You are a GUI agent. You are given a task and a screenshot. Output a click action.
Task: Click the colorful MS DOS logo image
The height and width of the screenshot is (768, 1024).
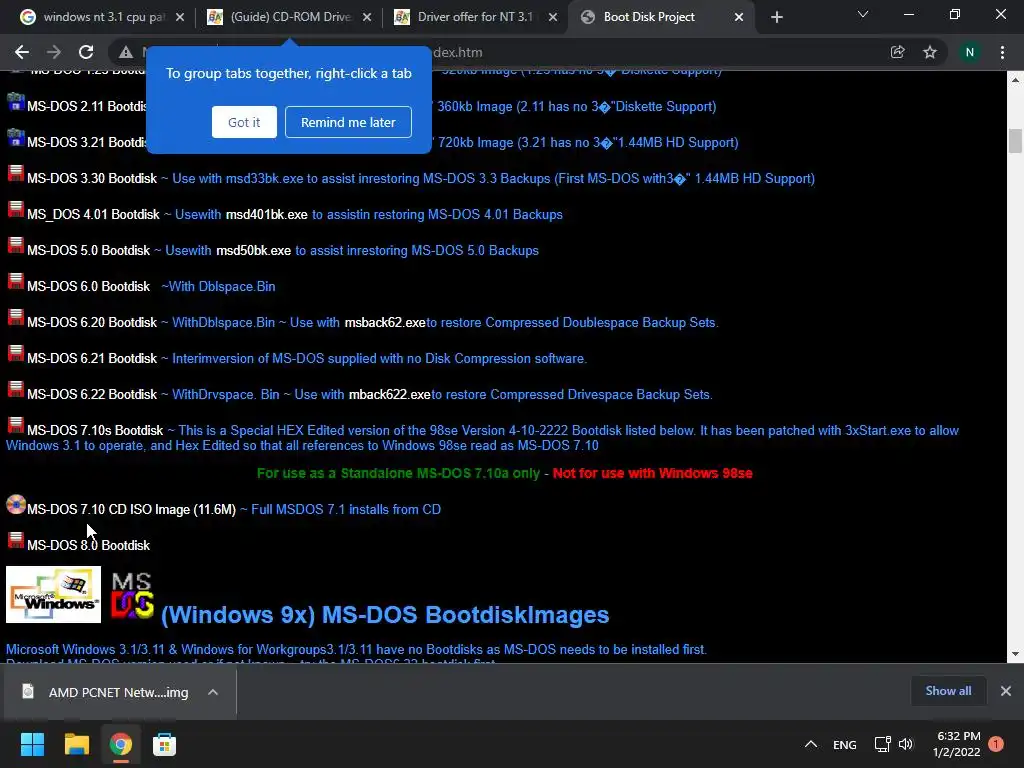[132, 595]
